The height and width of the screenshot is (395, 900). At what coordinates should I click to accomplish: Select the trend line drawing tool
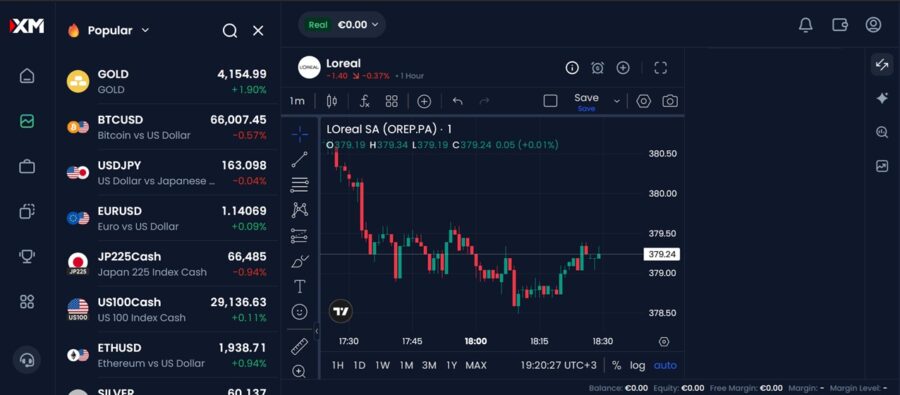click(300, 160)
